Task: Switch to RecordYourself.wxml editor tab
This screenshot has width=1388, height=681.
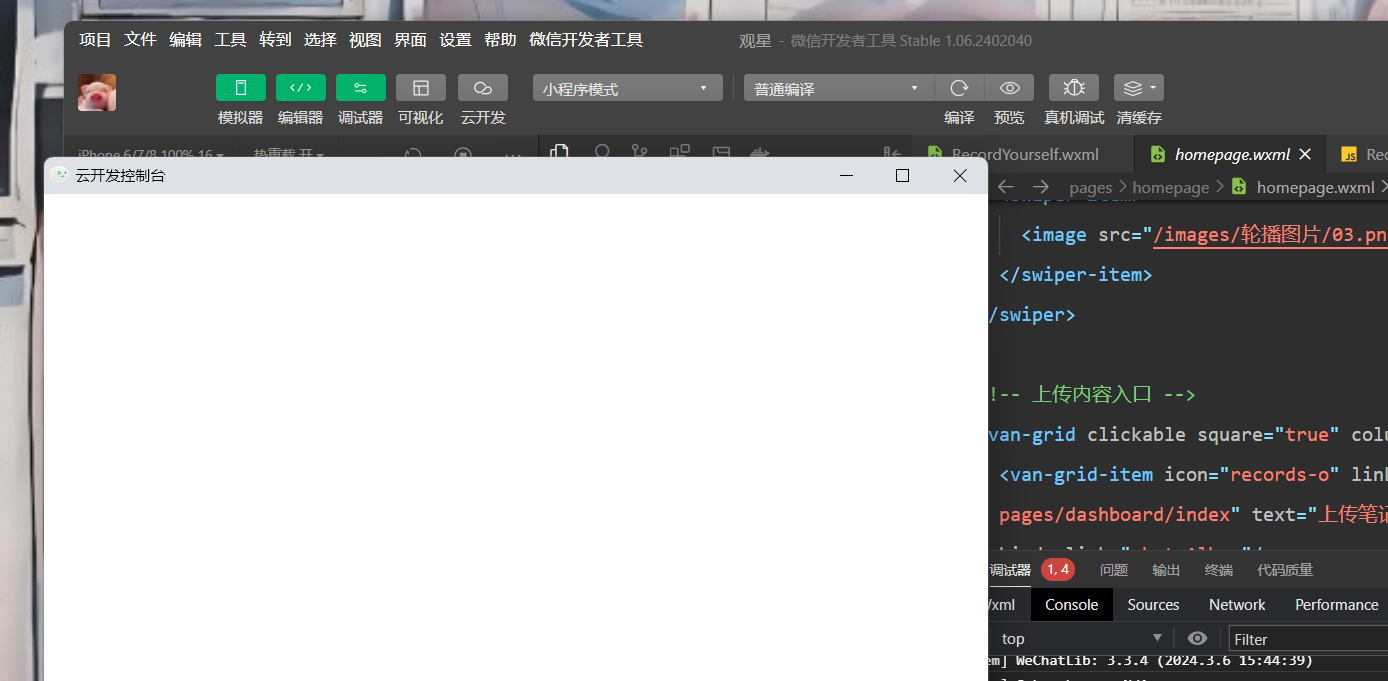Action: pos(1023,154)
